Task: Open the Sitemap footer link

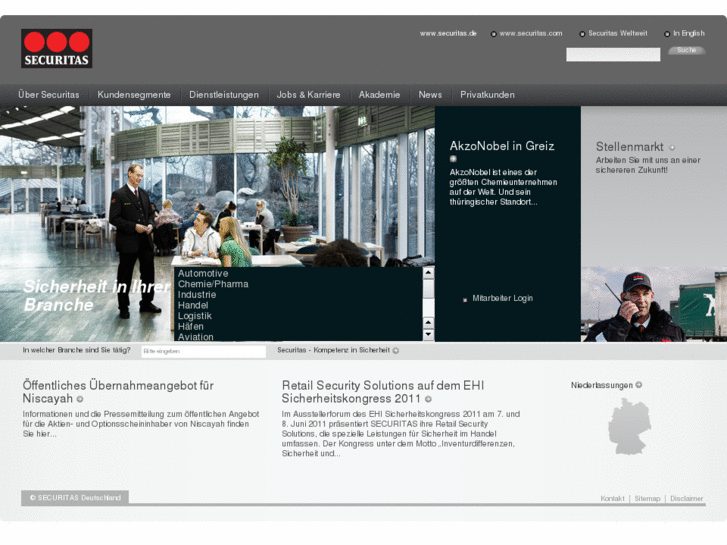Action: coord(647,499)
